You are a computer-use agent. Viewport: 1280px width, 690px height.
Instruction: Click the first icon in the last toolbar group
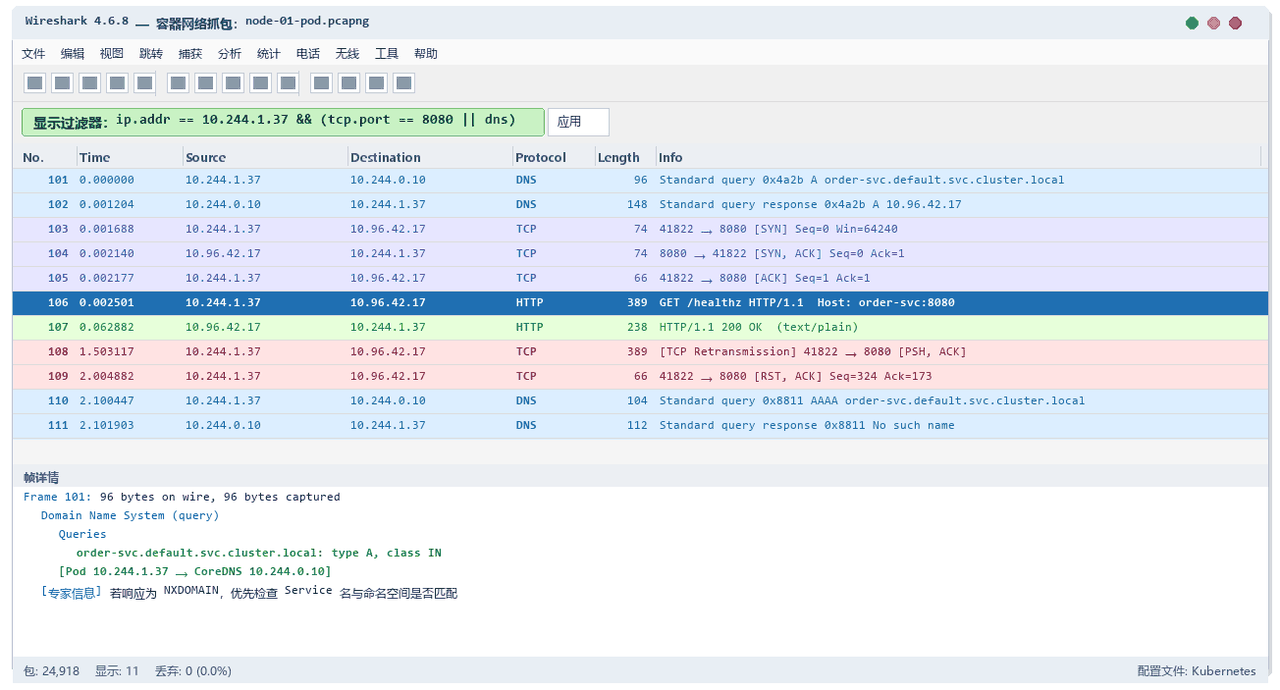(322, 83)
